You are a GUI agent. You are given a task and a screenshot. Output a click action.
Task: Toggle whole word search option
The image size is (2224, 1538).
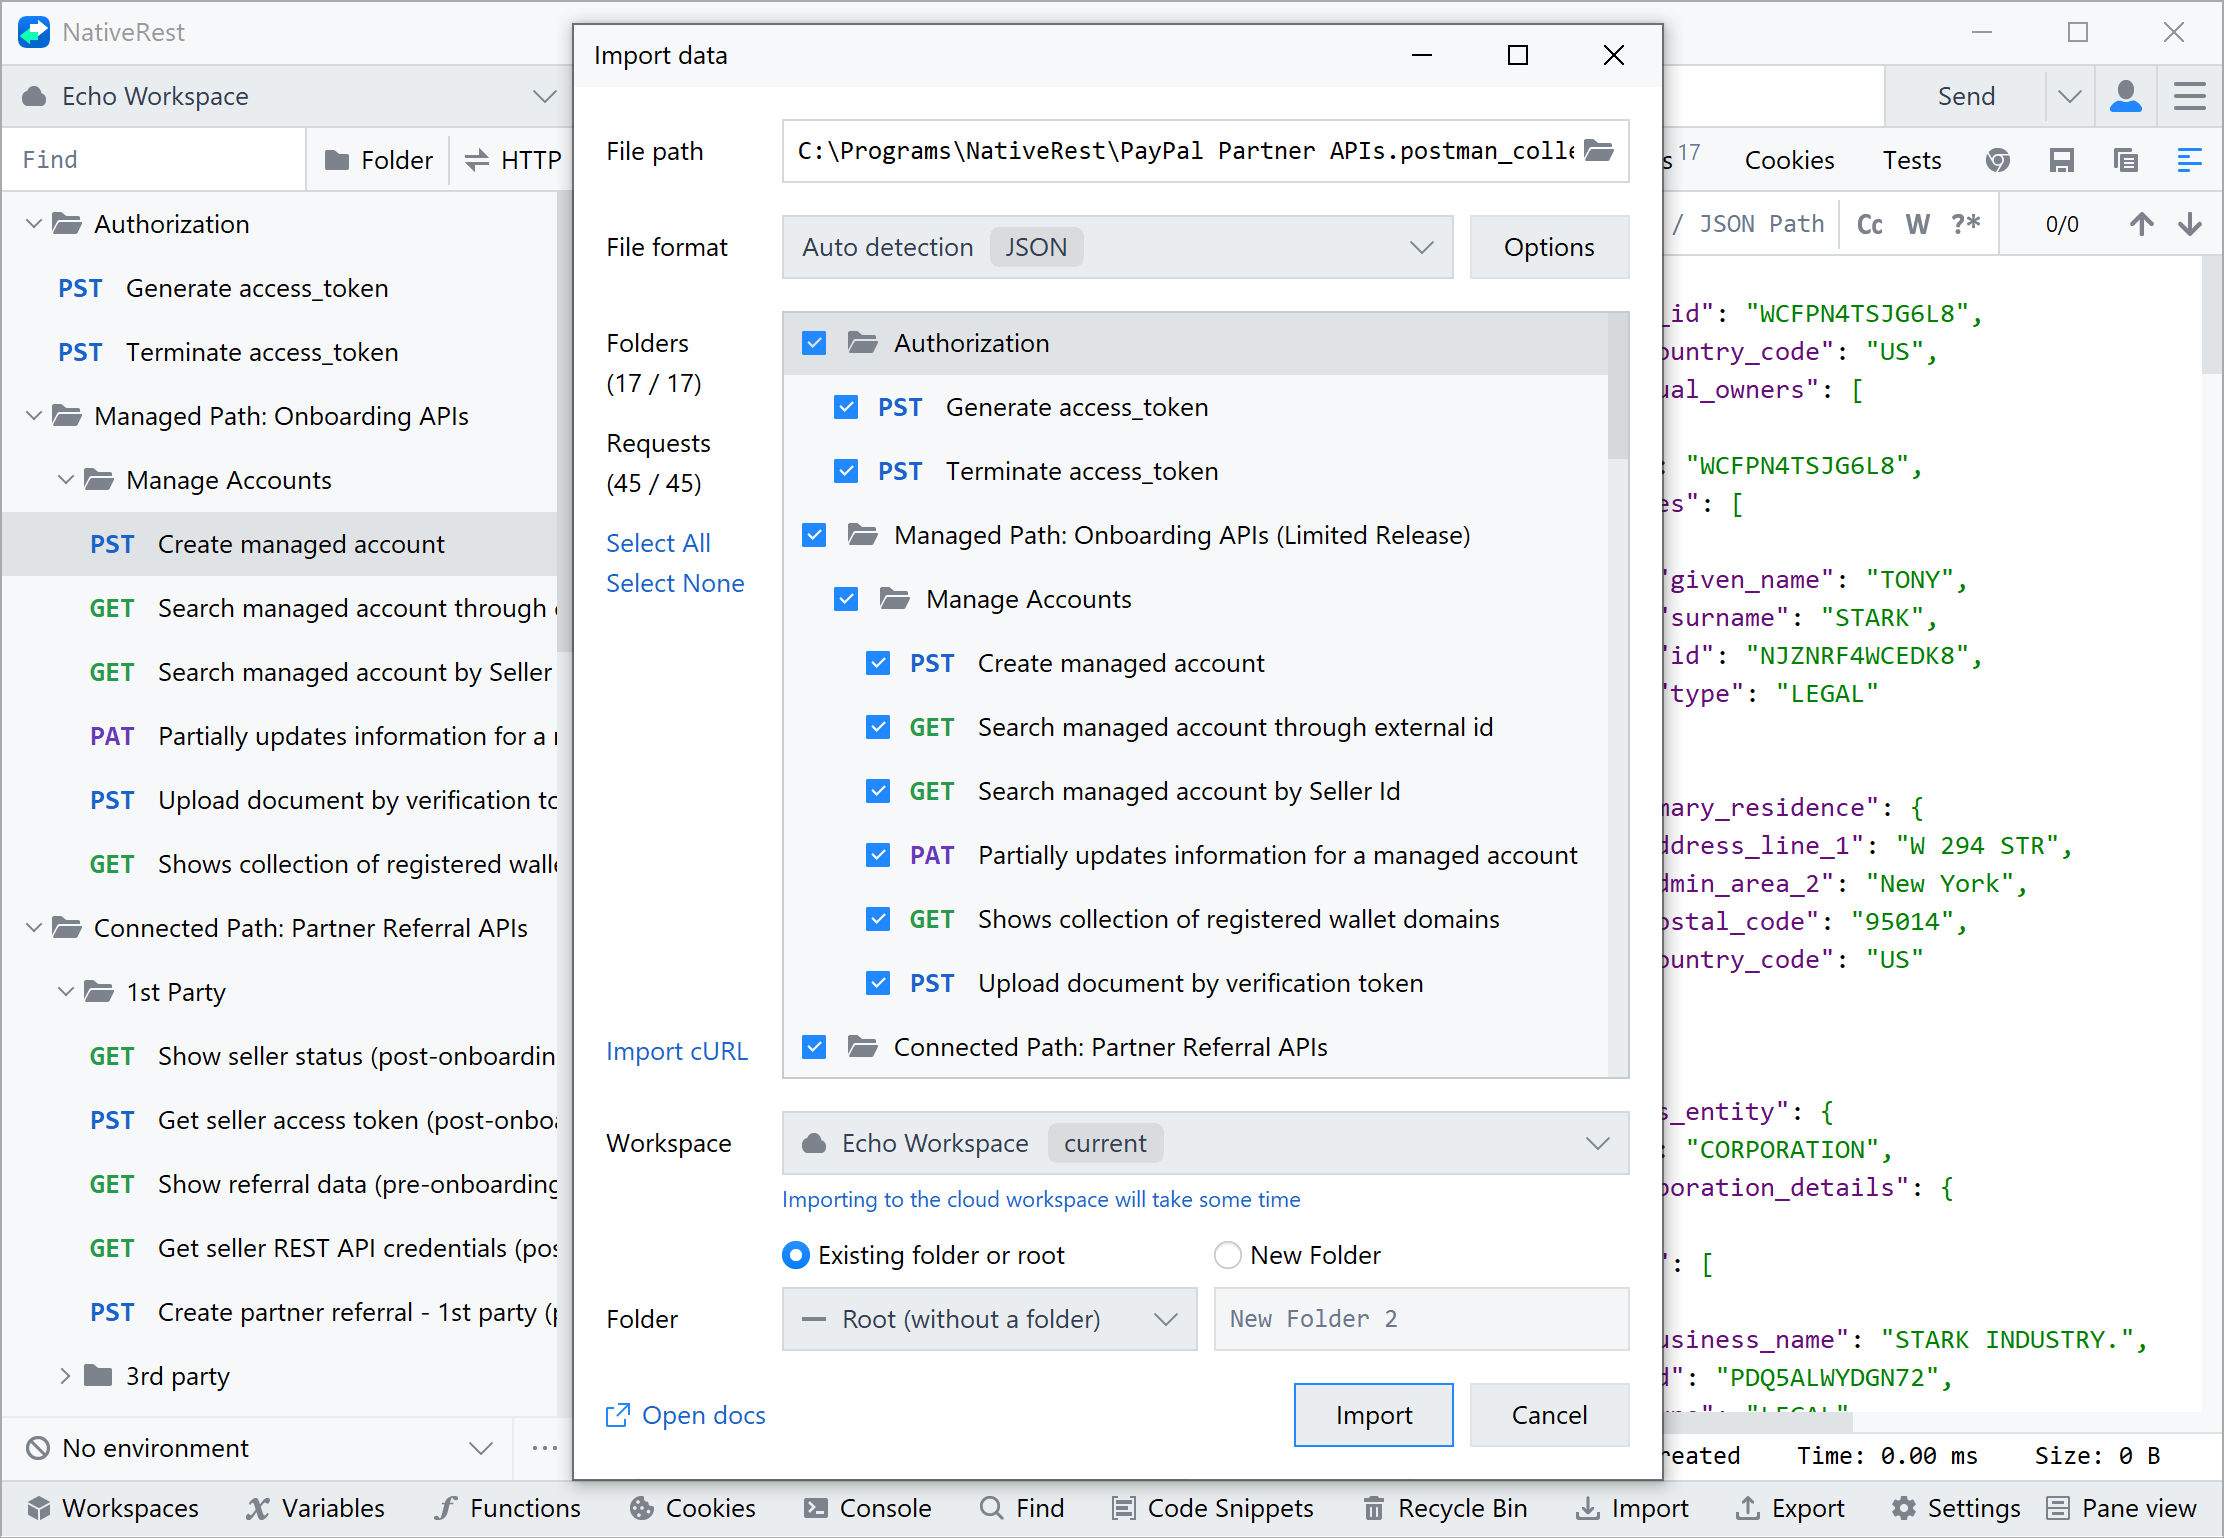coord(1917,223)
